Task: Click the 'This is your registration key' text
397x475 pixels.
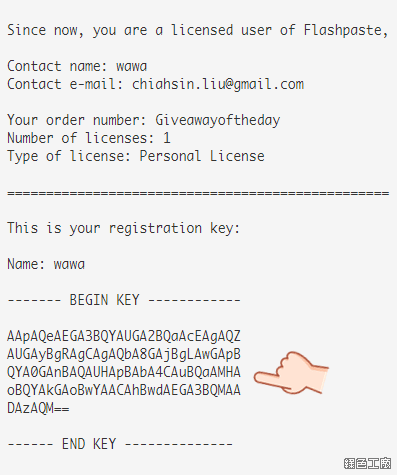Action: pos(124,228)
